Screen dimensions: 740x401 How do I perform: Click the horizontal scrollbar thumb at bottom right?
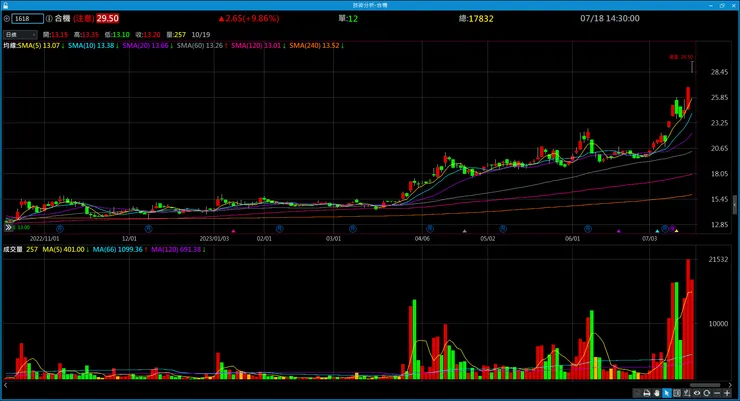tap(705, 385)
